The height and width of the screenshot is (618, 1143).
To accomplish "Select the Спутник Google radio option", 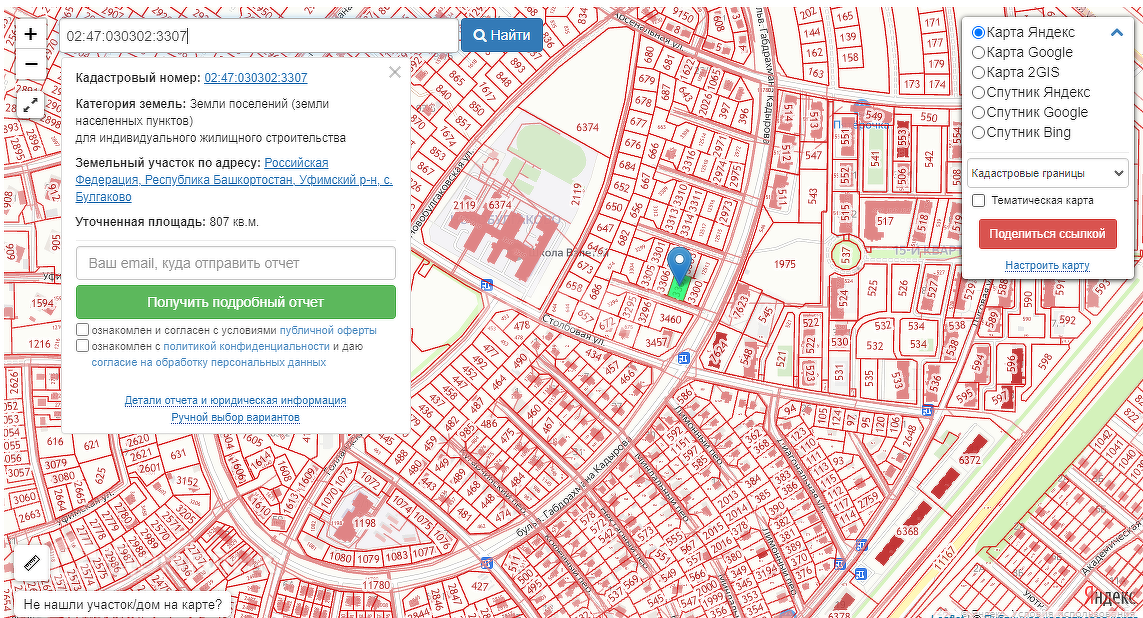I will click(x=979, y=112).
